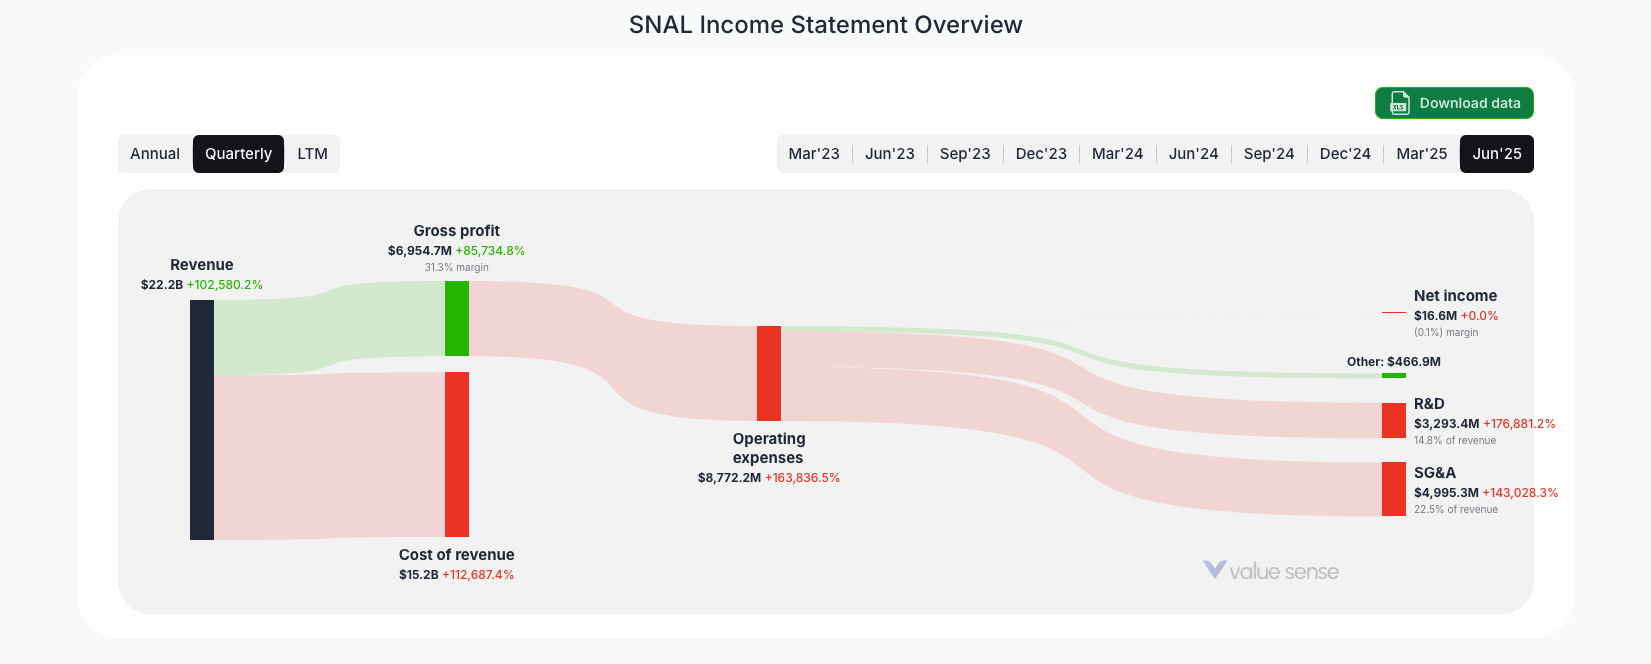Select the red SG&A node bar
Viewport: 1651px width, 664px height.
tap(1392, 489)
